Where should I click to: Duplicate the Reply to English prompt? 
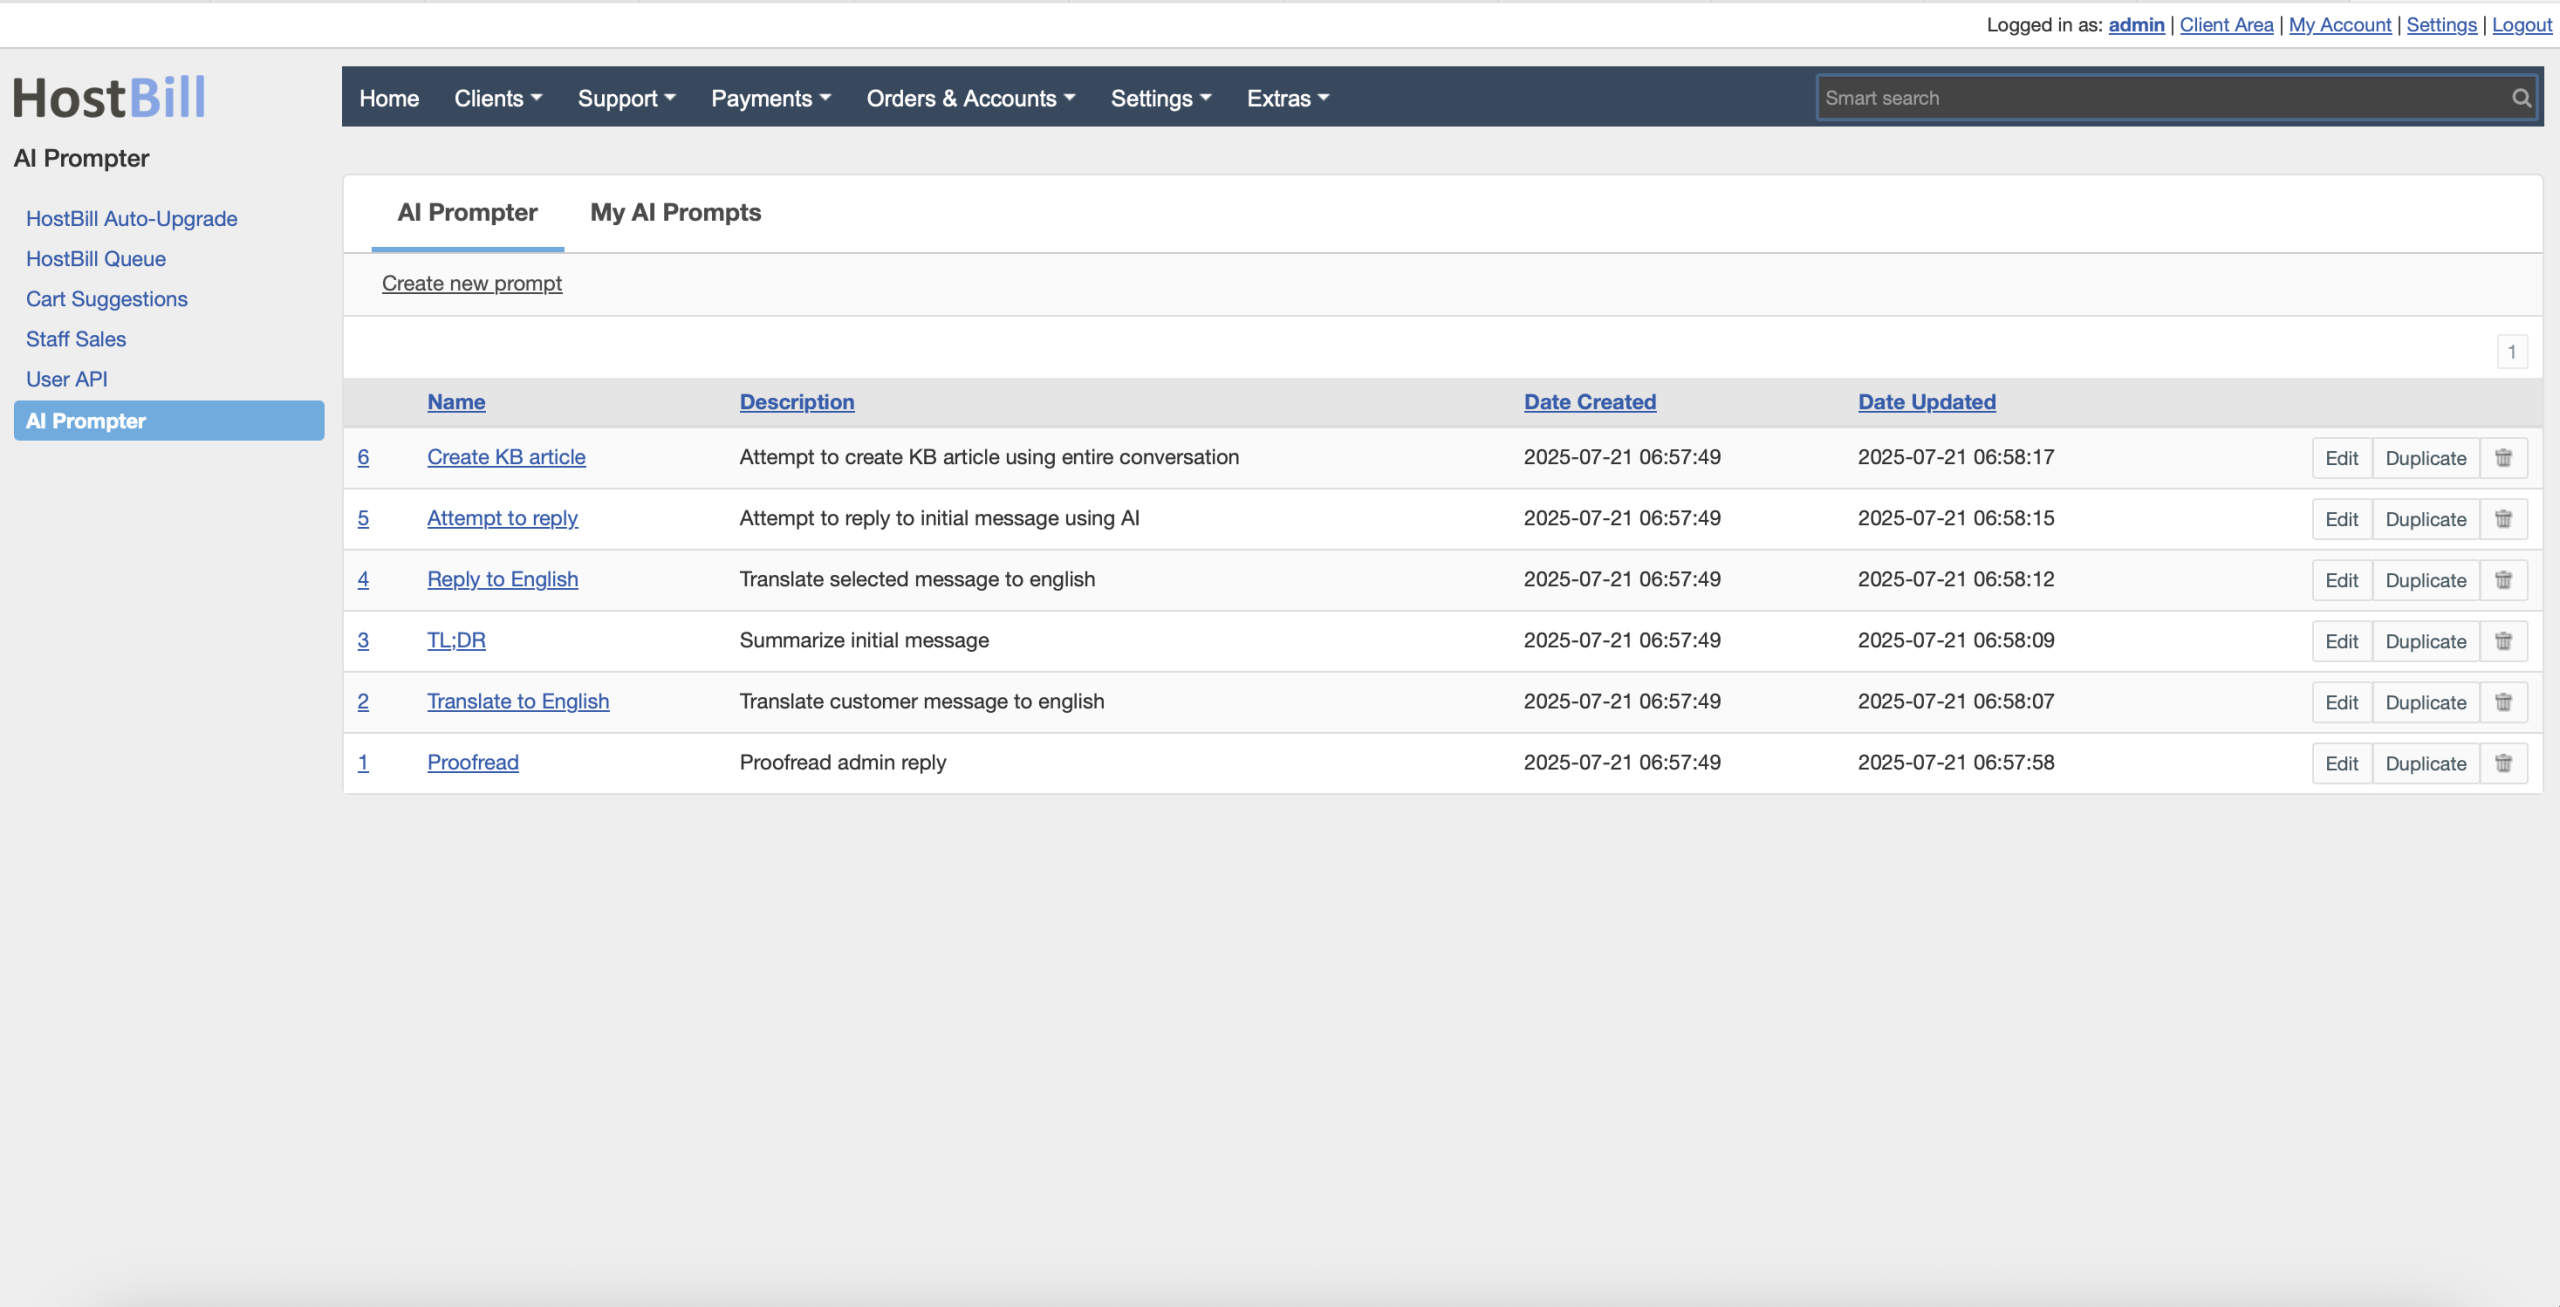pos(2426,580)
